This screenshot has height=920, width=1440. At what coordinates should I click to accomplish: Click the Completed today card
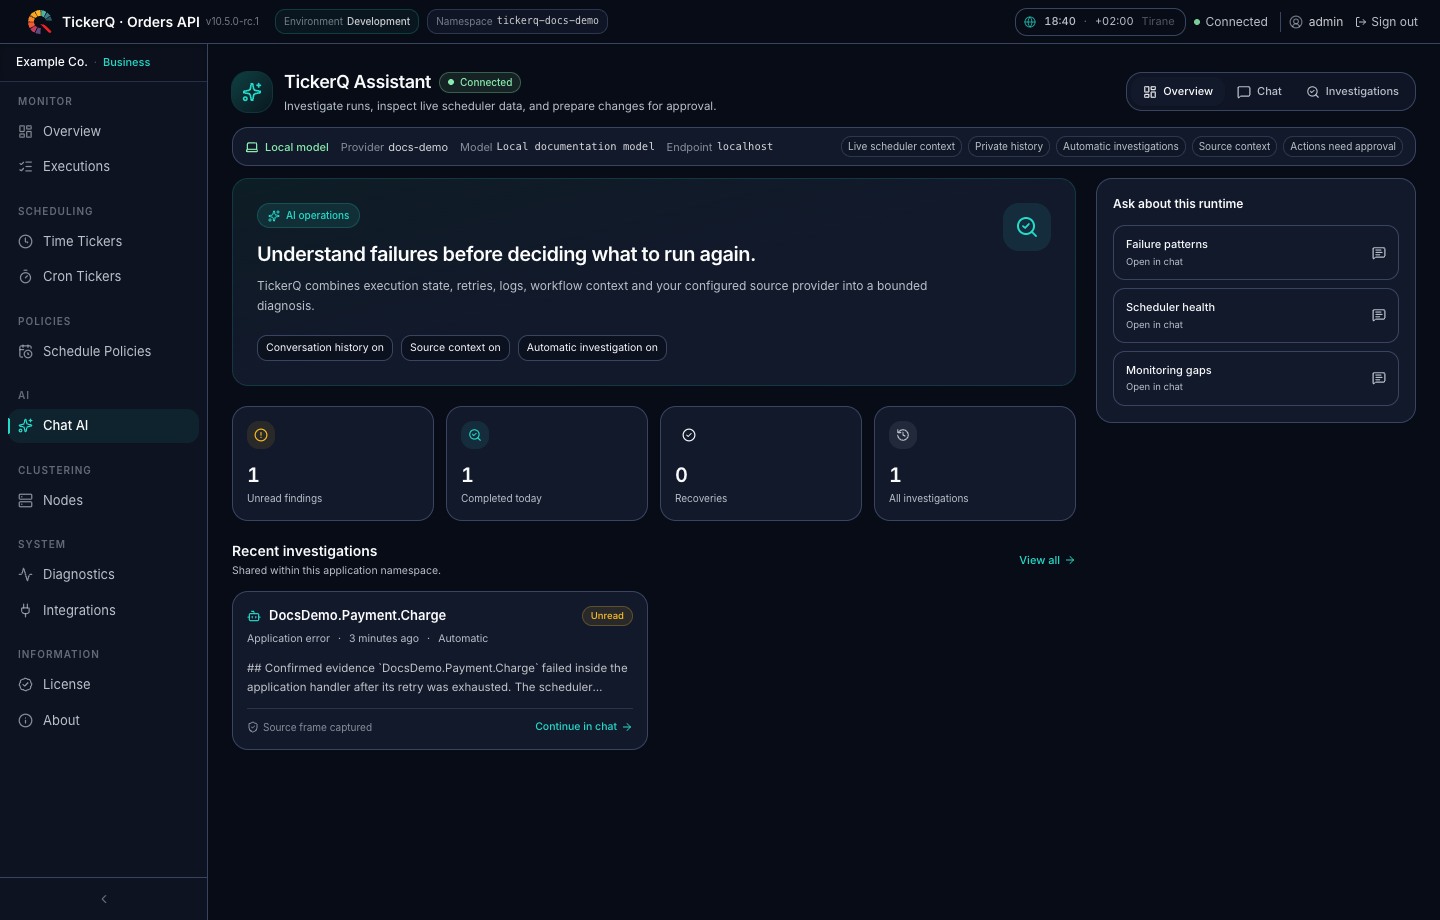[x=547, y=463]
